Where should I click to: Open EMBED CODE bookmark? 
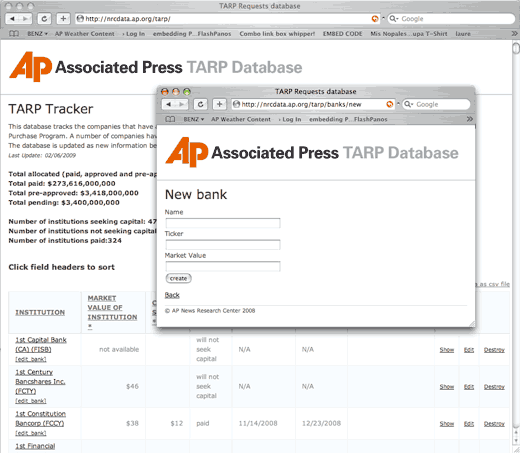coord(342,34)
